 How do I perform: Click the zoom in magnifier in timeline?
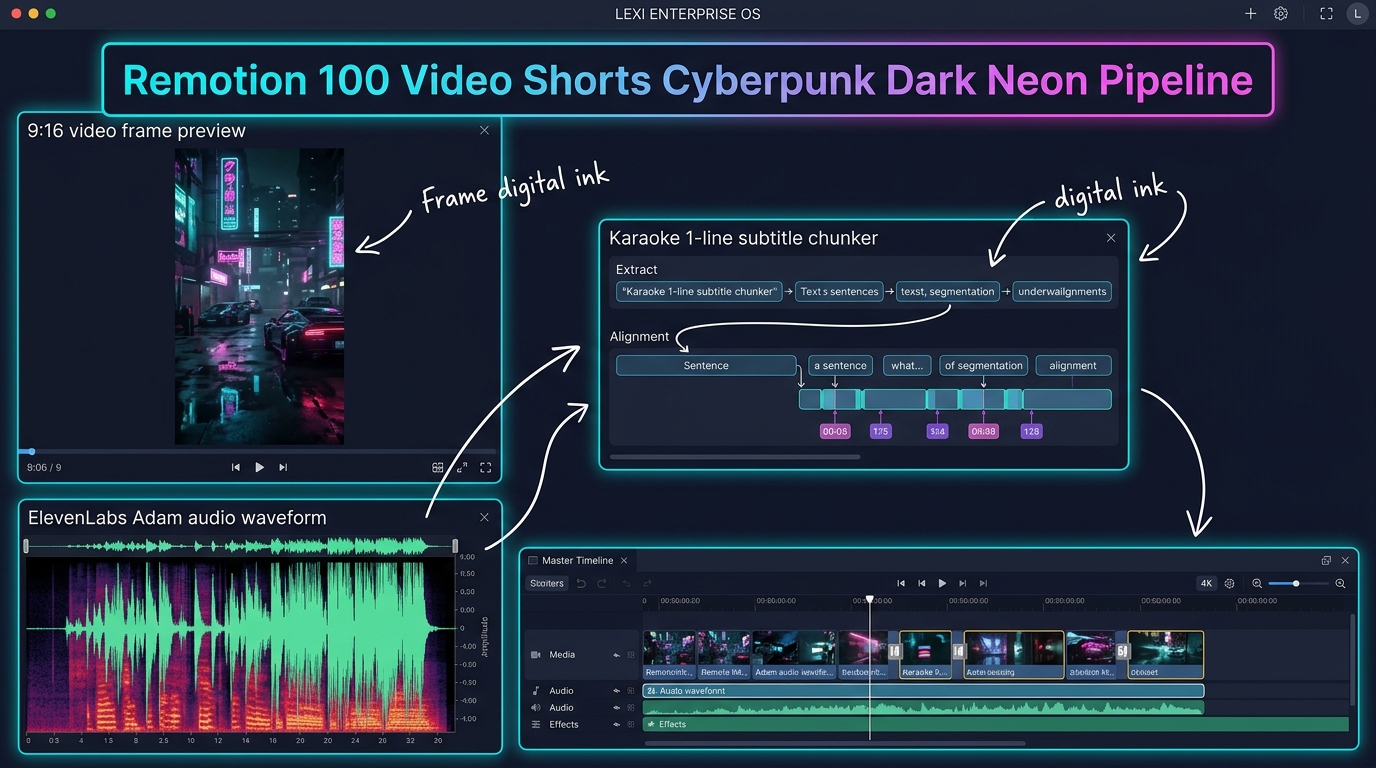click(x=1340, y=583)
